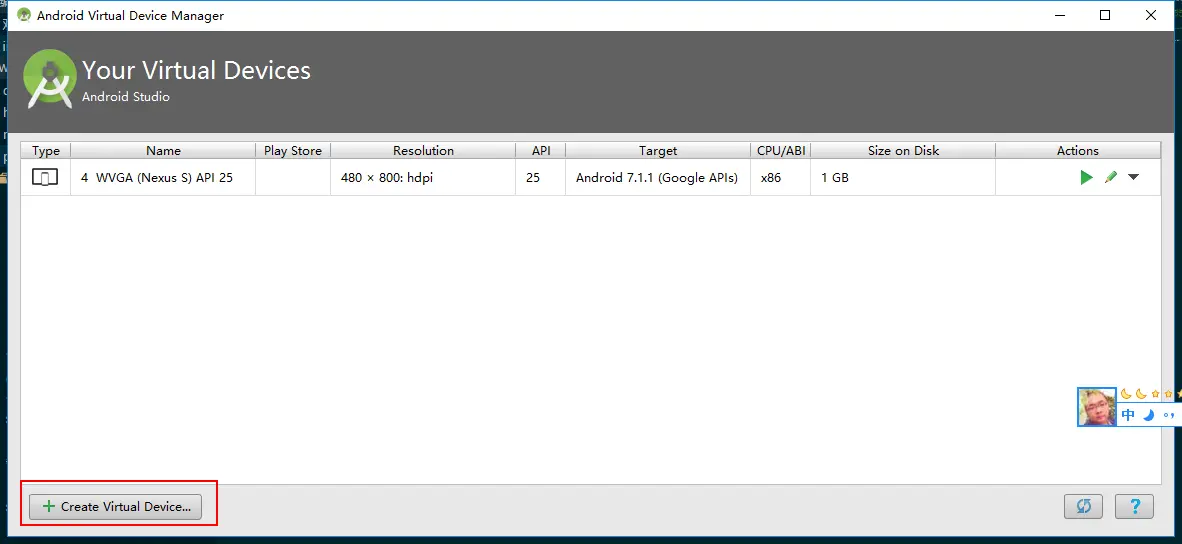Close the Android Virtual Device Manager window
1182x544 pixels.
click(x=1150, y=15)
